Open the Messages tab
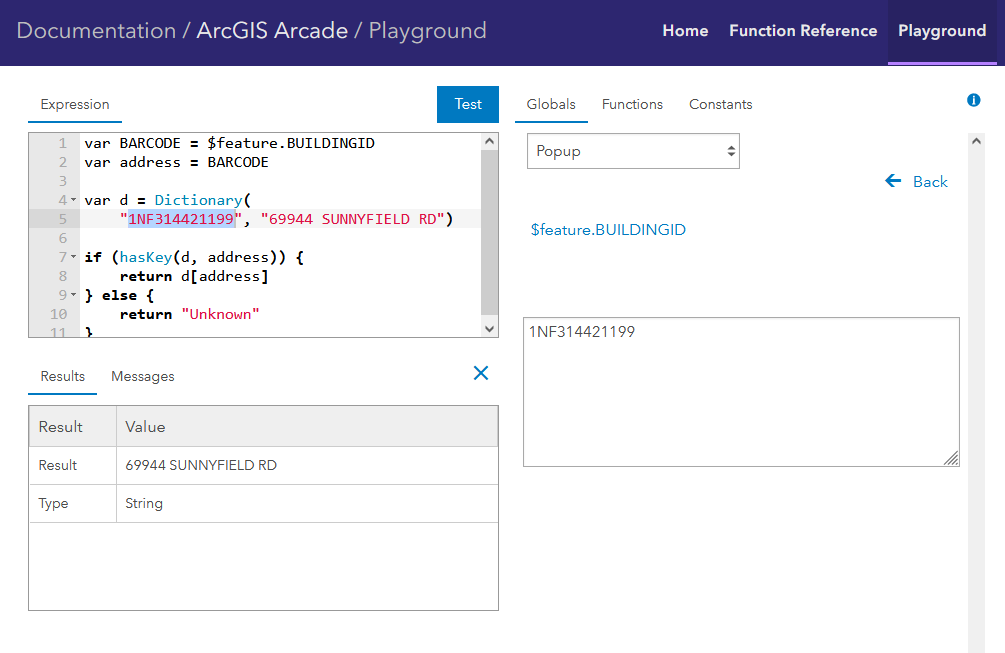Image resolution: width=1005 pixels, height=653 pixels. pyautogui.click(x=142, y=376)
